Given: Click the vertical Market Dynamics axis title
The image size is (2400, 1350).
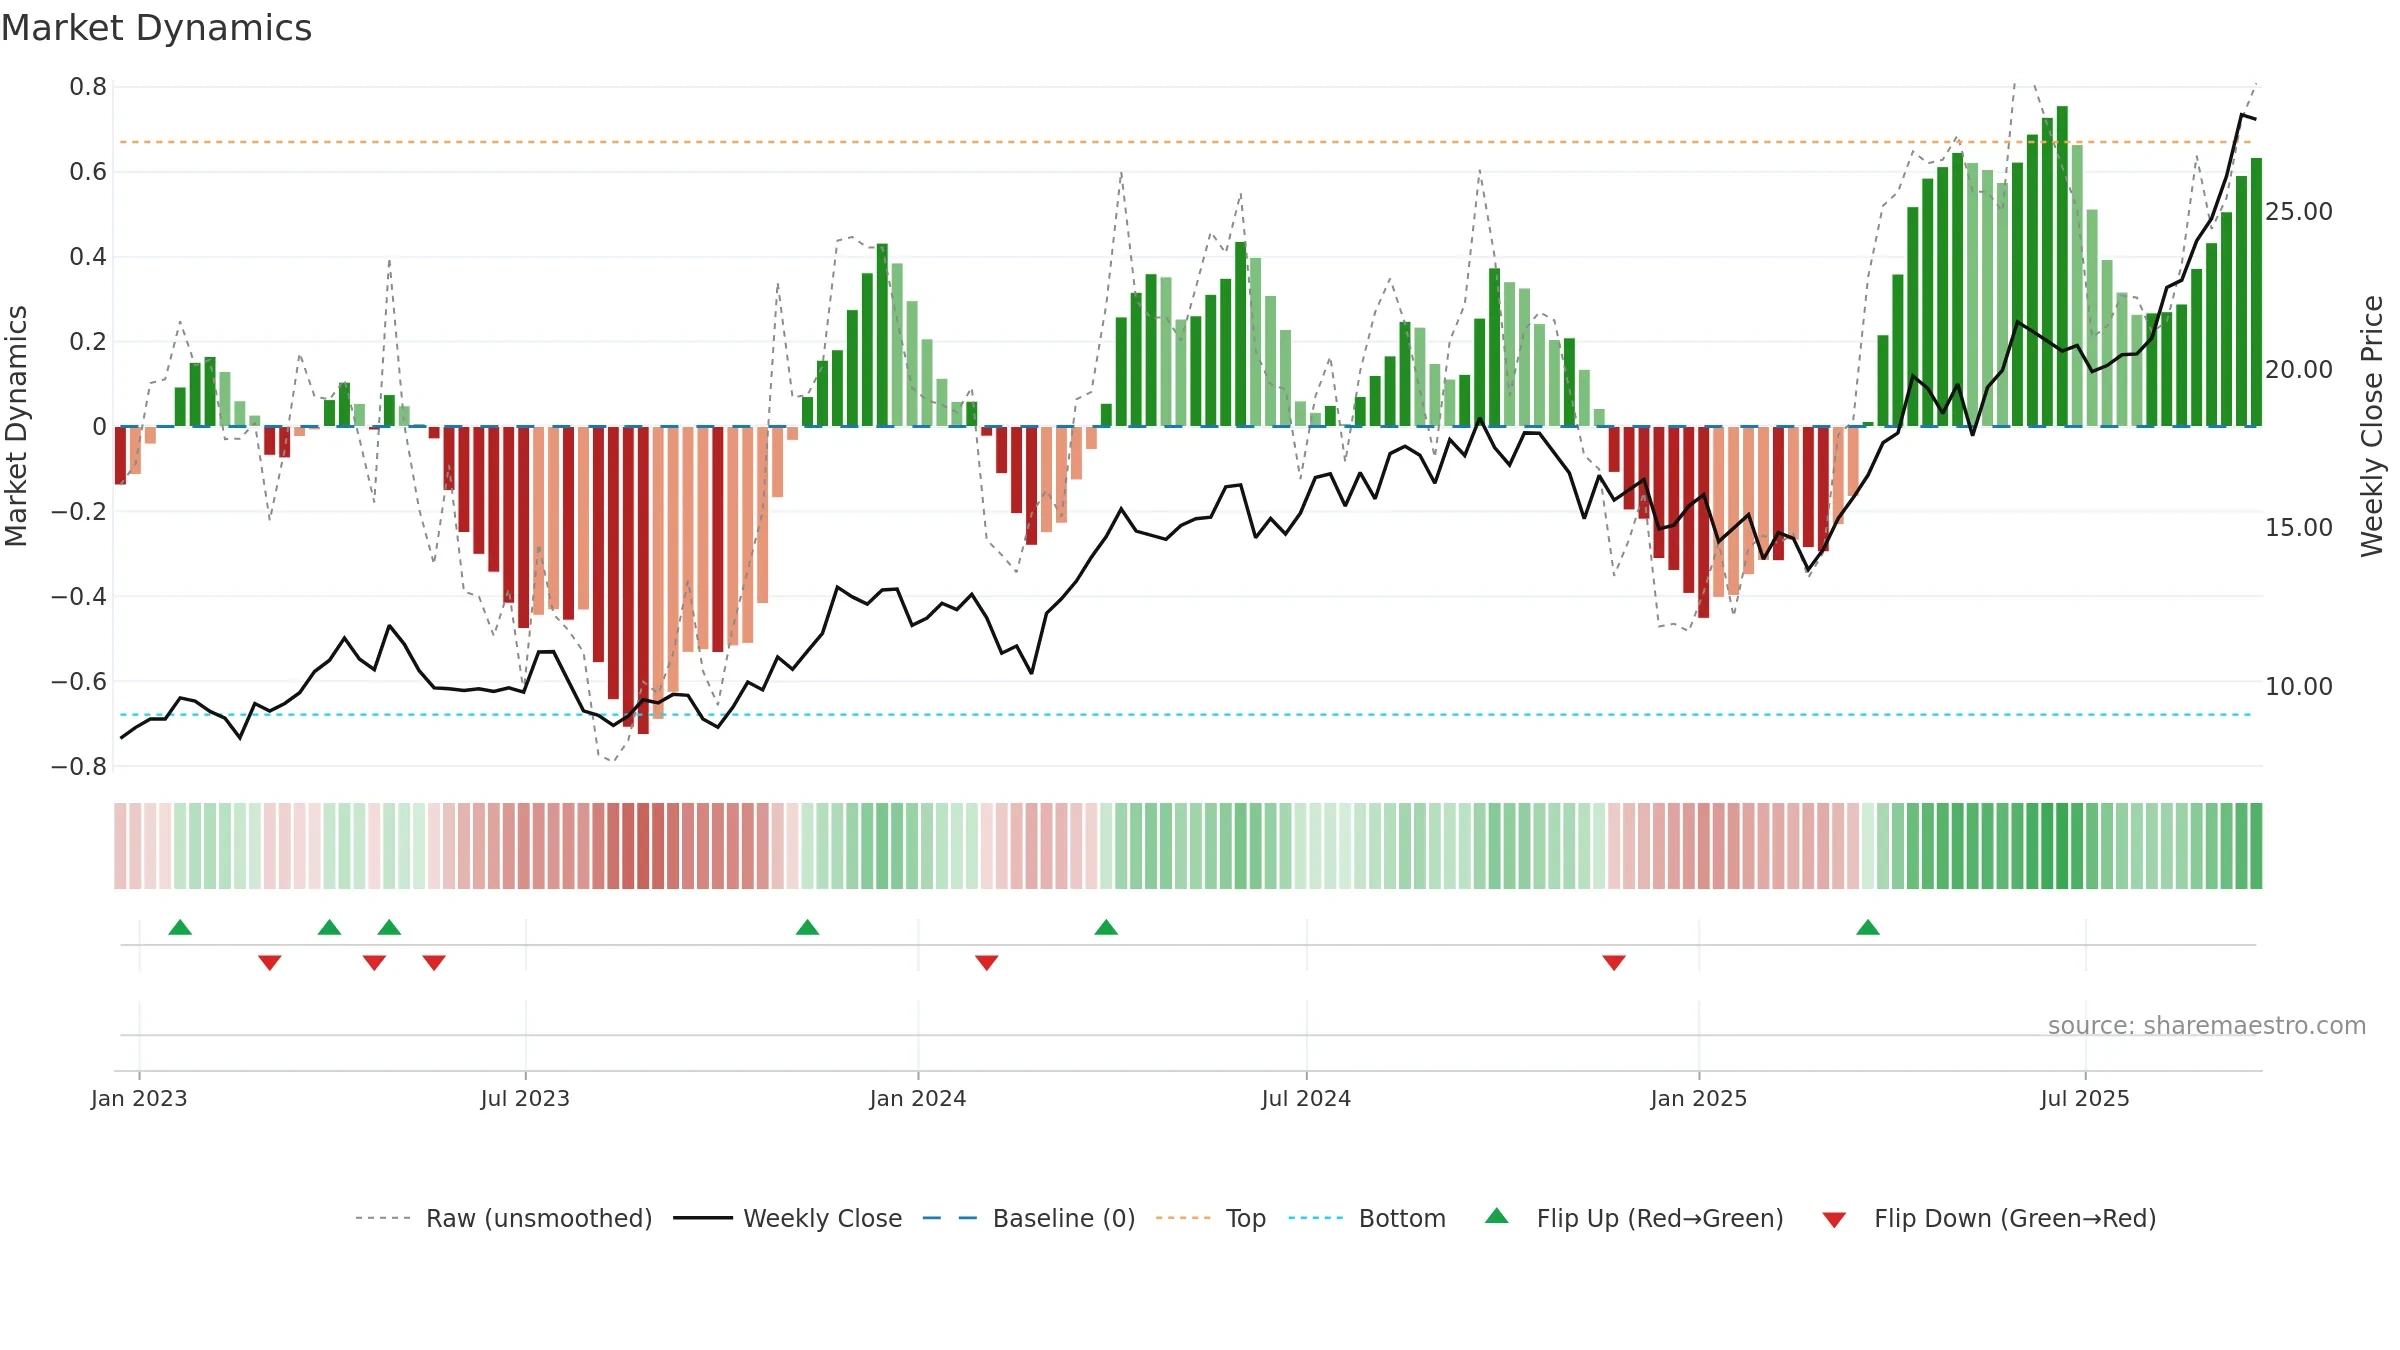Looking at the screenshot, I should (16, 426).
